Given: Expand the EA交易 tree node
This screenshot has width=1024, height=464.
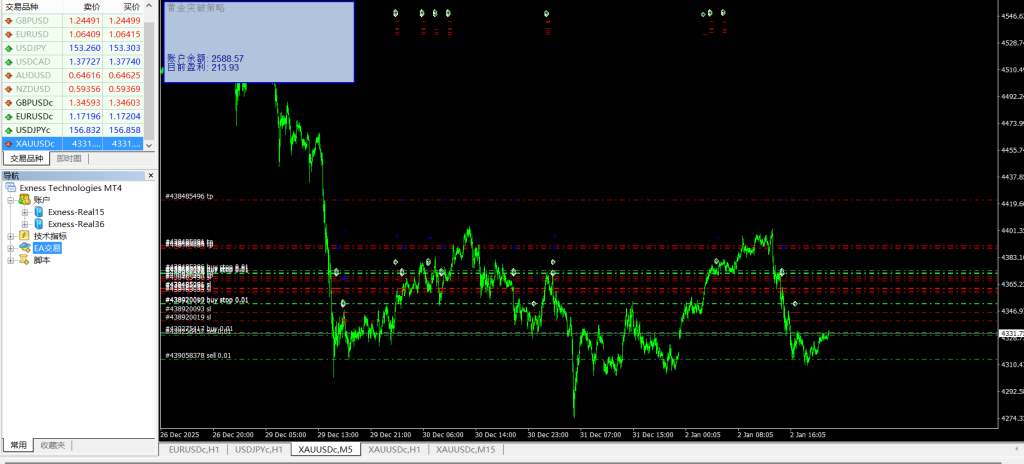Looking at the screenshot, I should click(10, 248).
